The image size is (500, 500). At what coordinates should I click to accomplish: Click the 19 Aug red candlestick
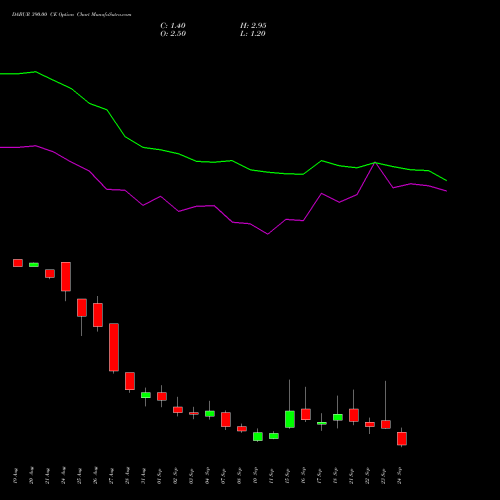[x=18, y=263]
